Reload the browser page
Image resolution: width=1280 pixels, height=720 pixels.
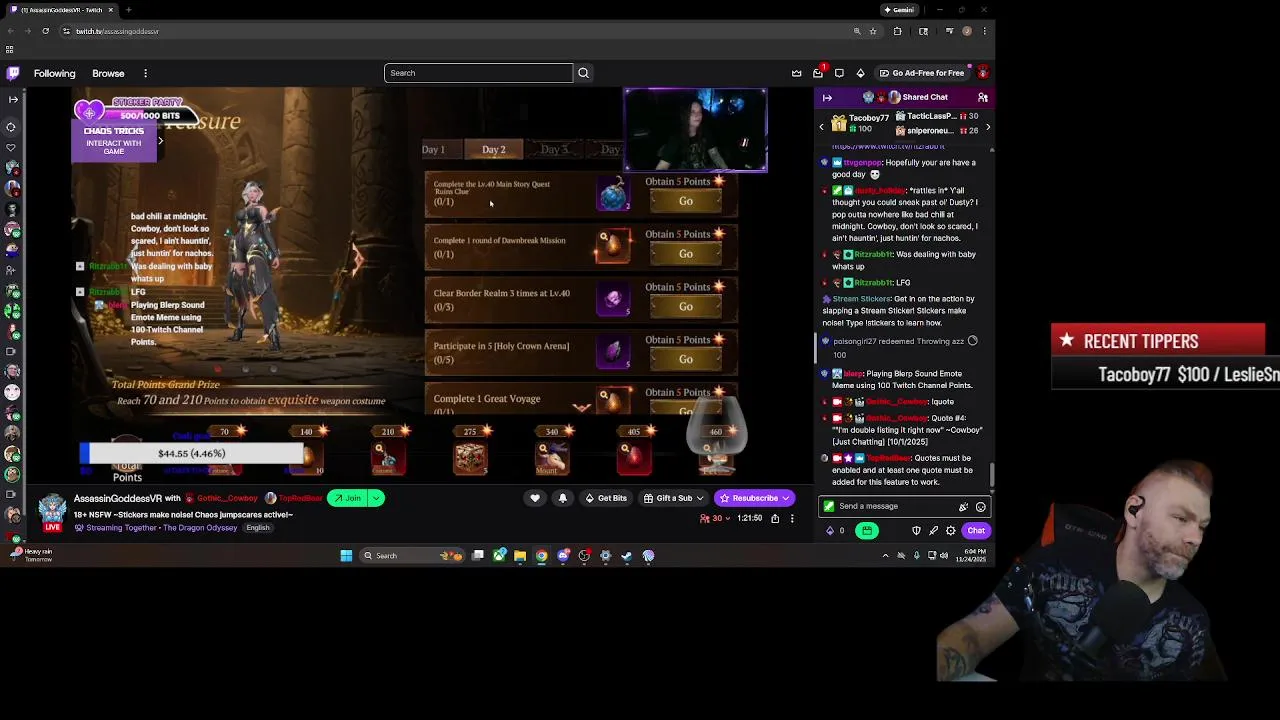click(45, 31)
